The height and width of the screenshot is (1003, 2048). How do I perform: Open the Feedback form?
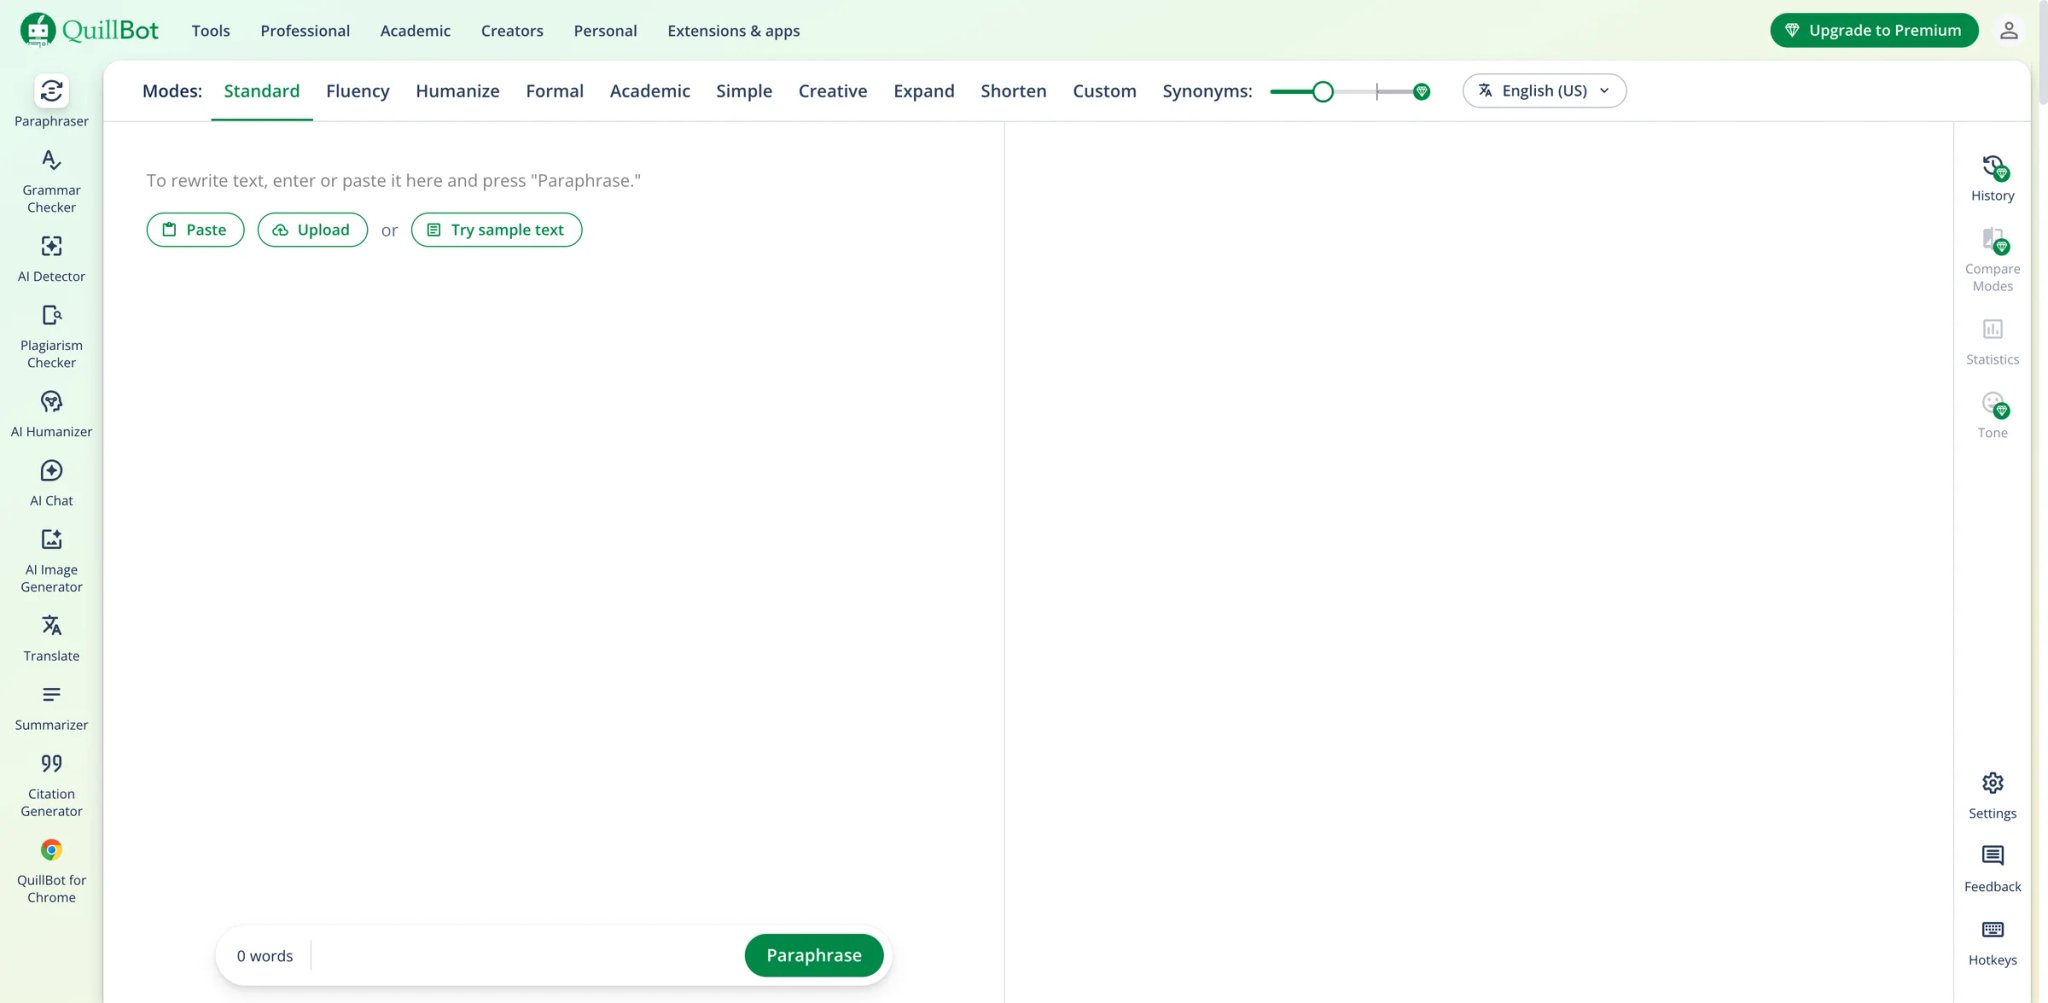click(x=1992, y=868)
